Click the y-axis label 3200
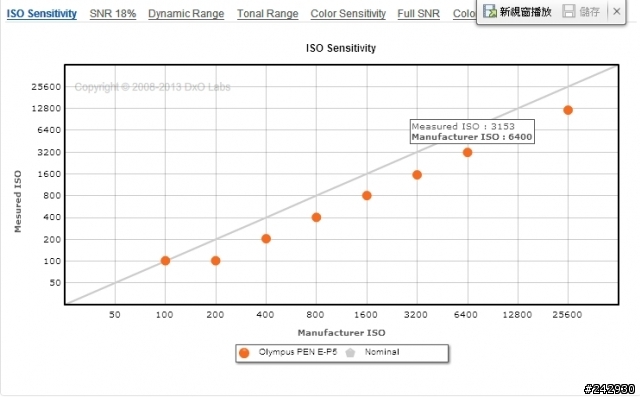Viewport: 640px width, 397px height. (49, 153)
